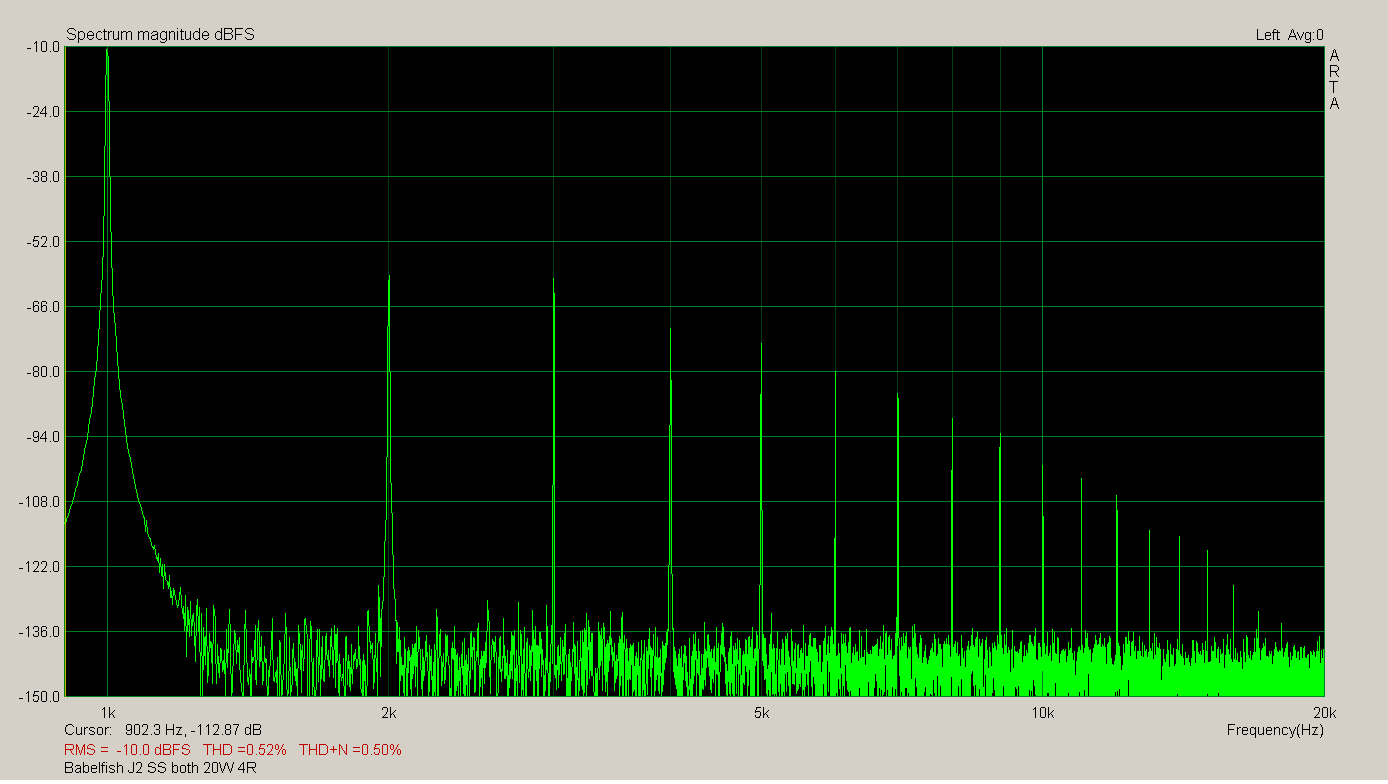The image size is (1388, 784).
Task: Click the -66.0 y-axis label
Action: 41,306
